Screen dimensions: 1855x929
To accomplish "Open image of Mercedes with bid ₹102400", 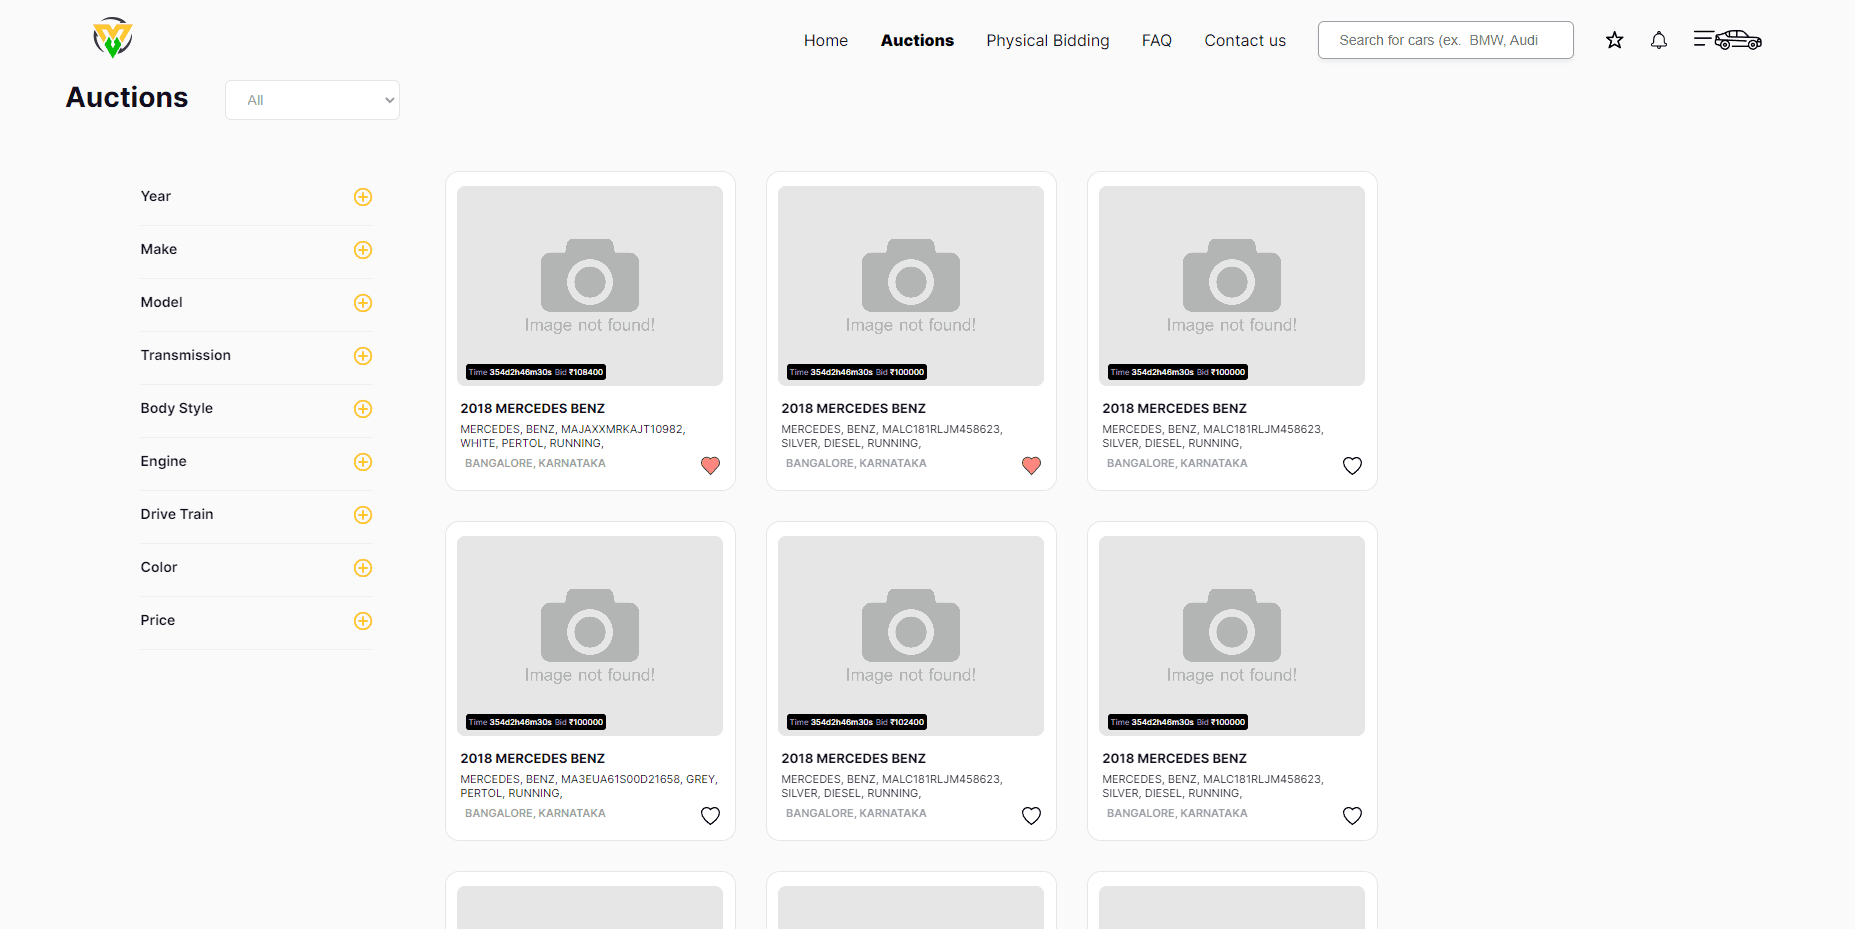I will [x=911, y=636].
